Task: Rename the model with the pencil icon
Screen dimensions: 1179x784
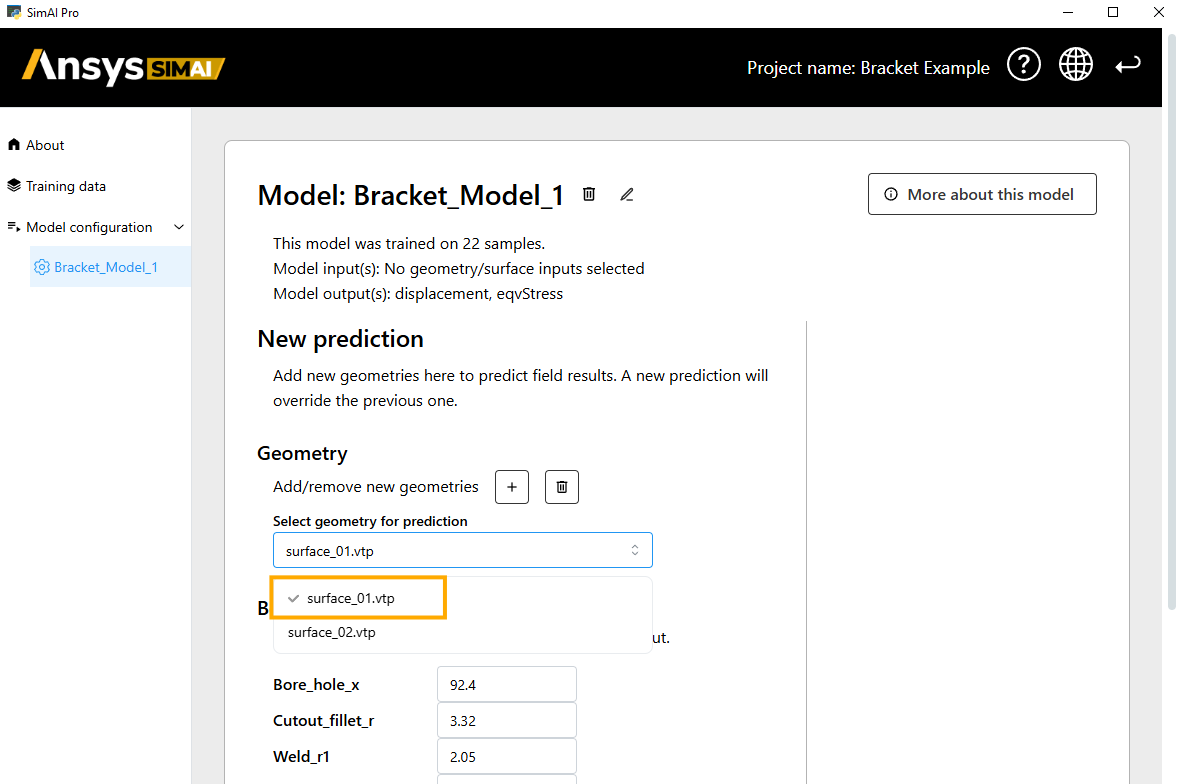Action: (x=627, y=194)
